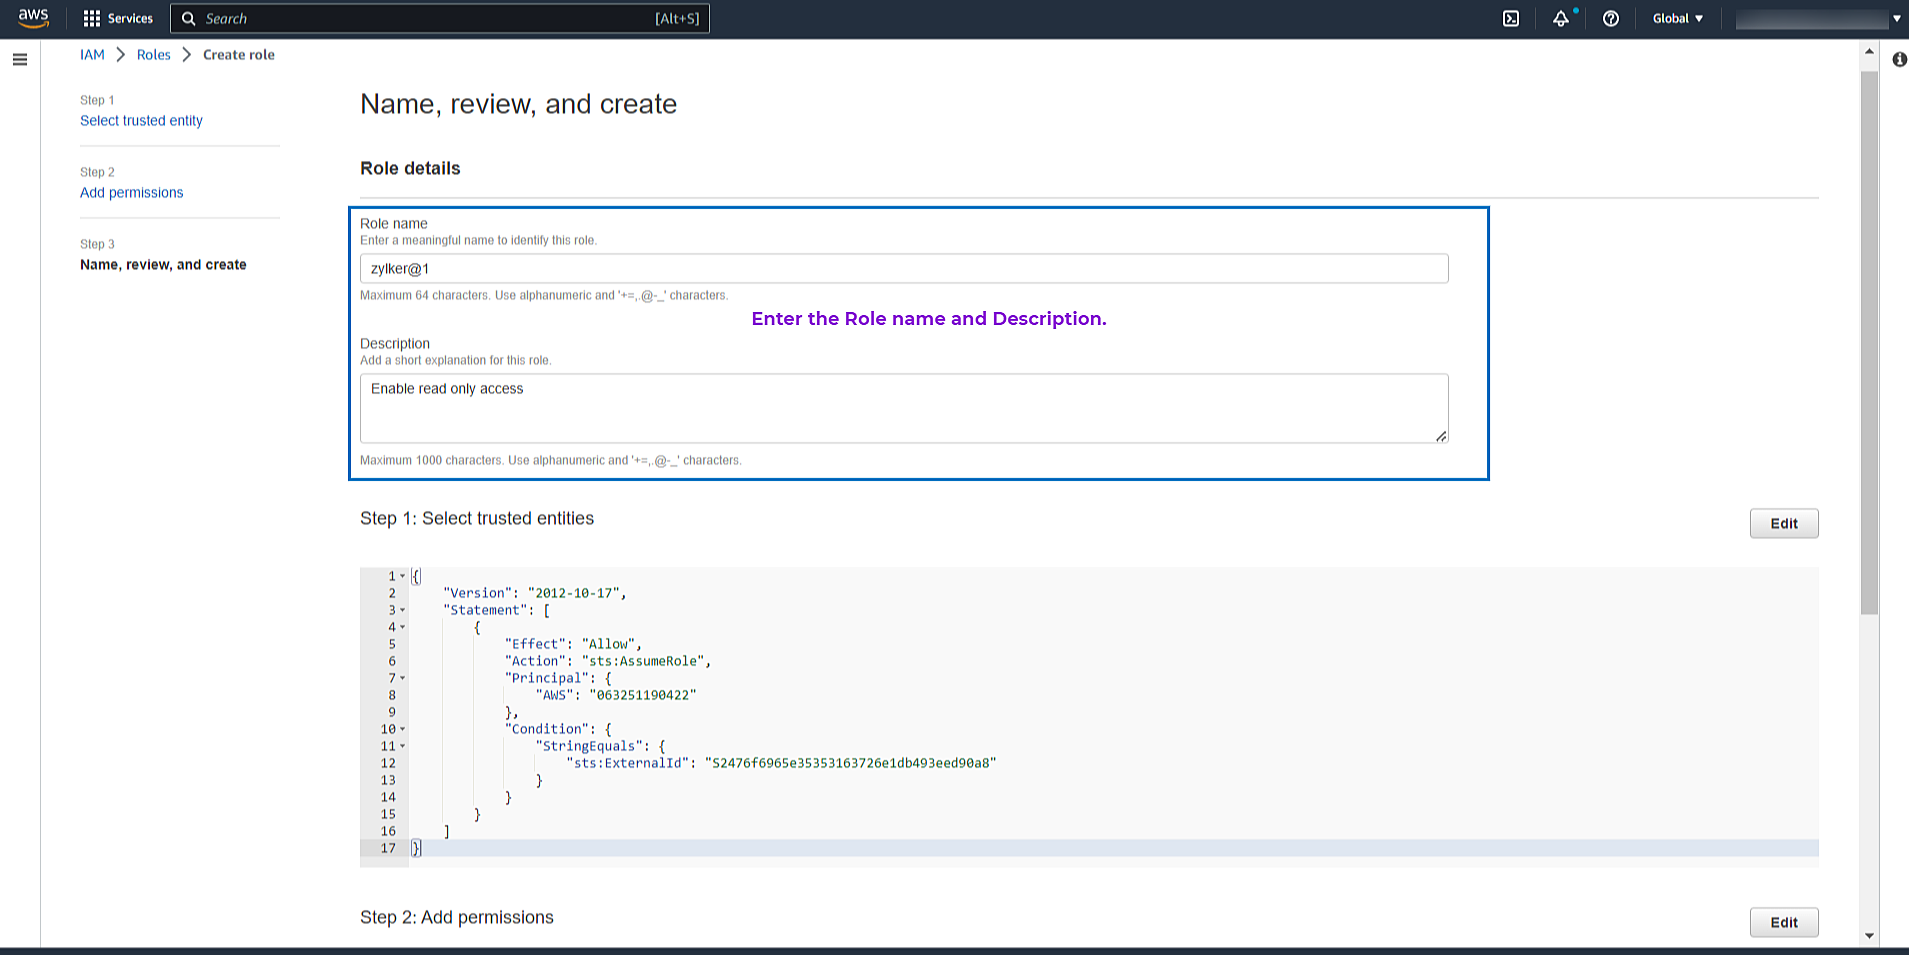
Task: Open the notifications bell
Action: coord(1560,18)
